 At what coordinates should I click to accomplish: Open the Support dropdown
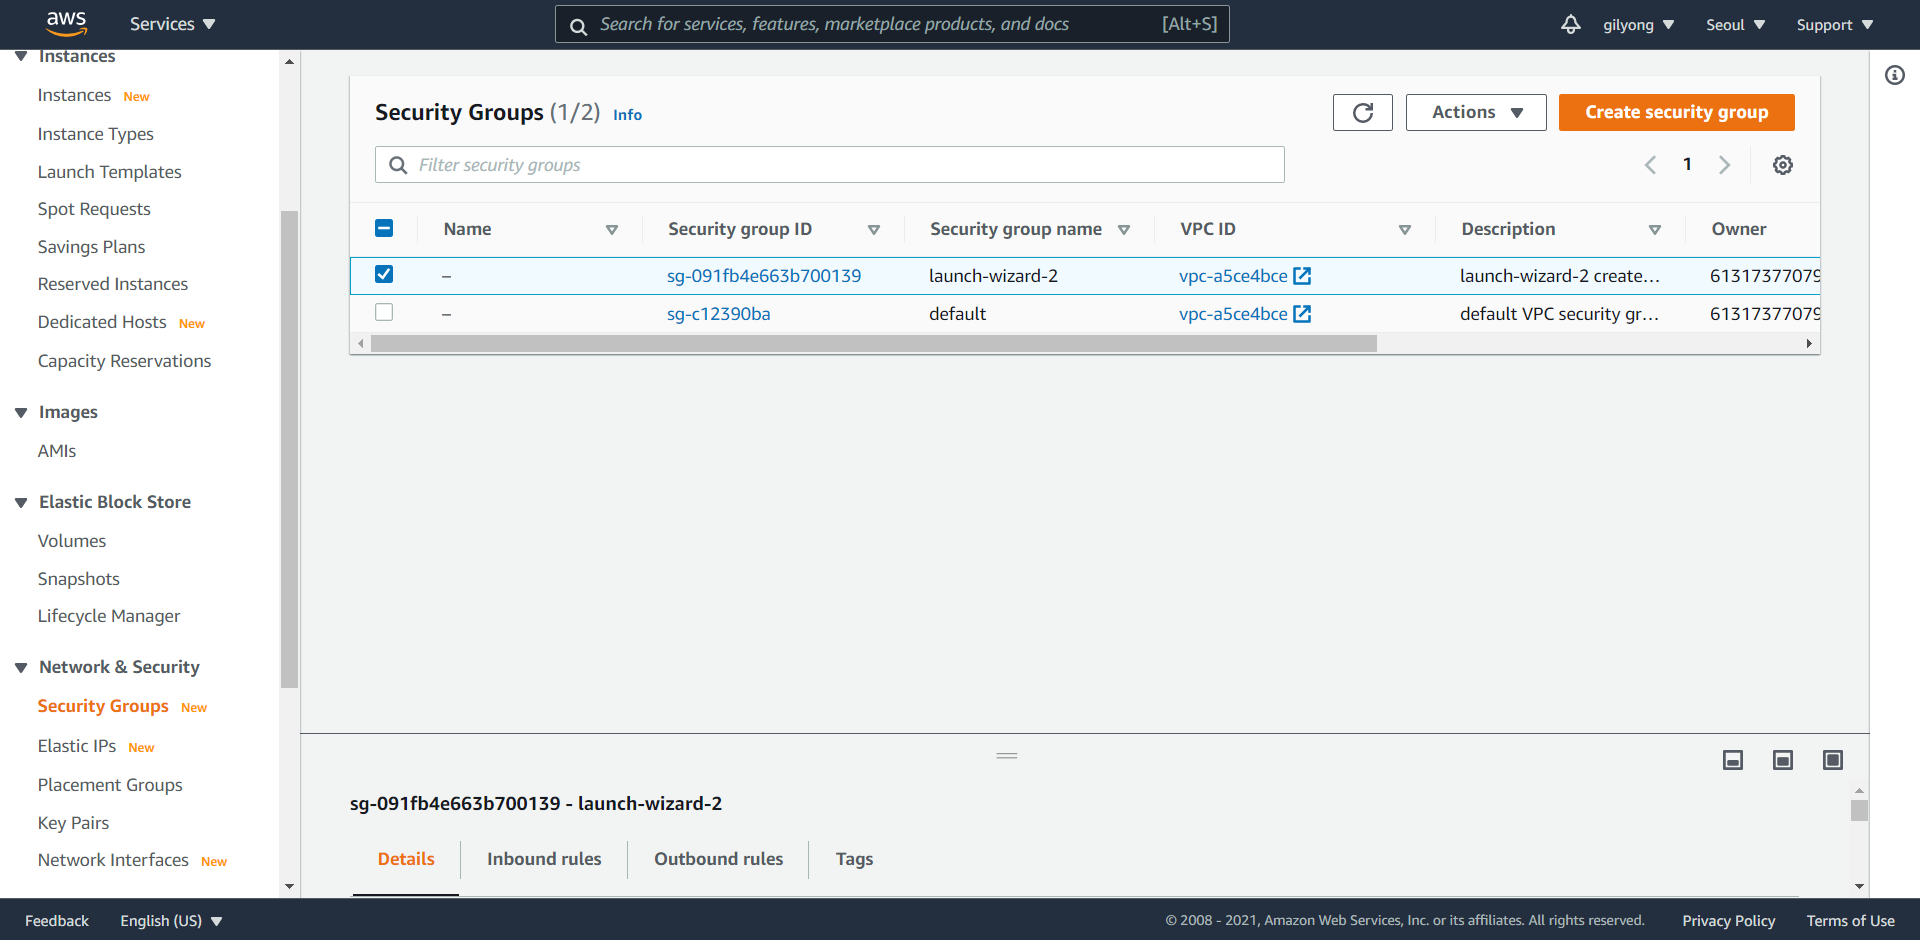click(1834, 24)
